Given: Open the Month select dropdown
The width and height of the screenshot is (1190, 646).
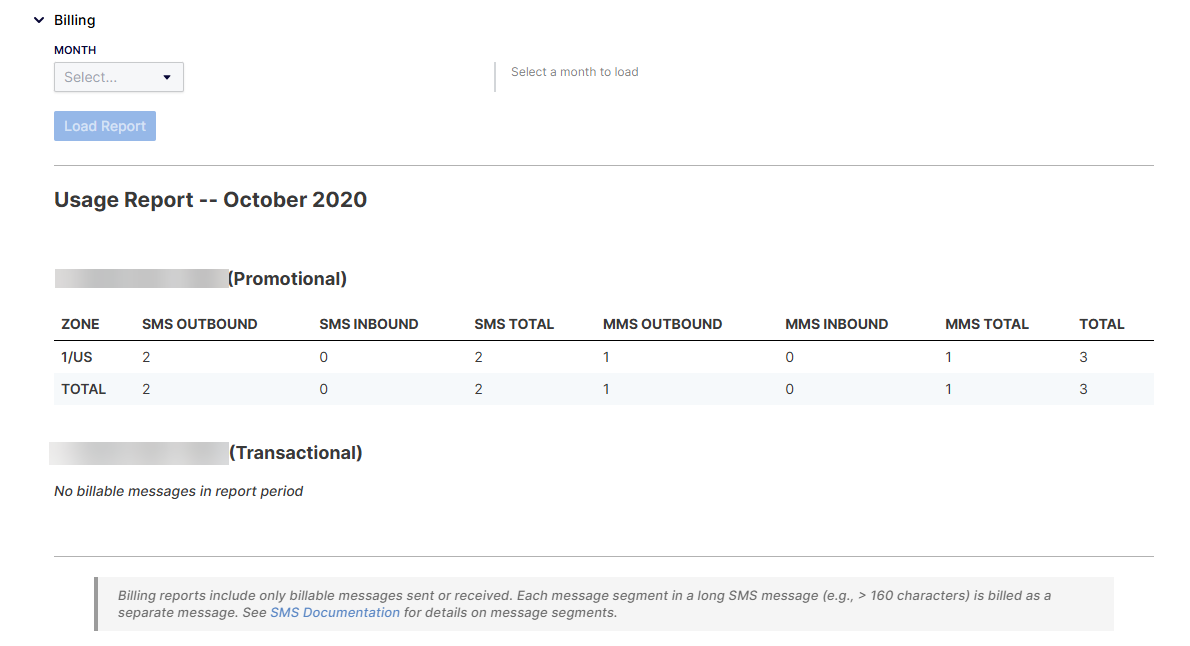Looking at the screenshot, I should 118,77.
